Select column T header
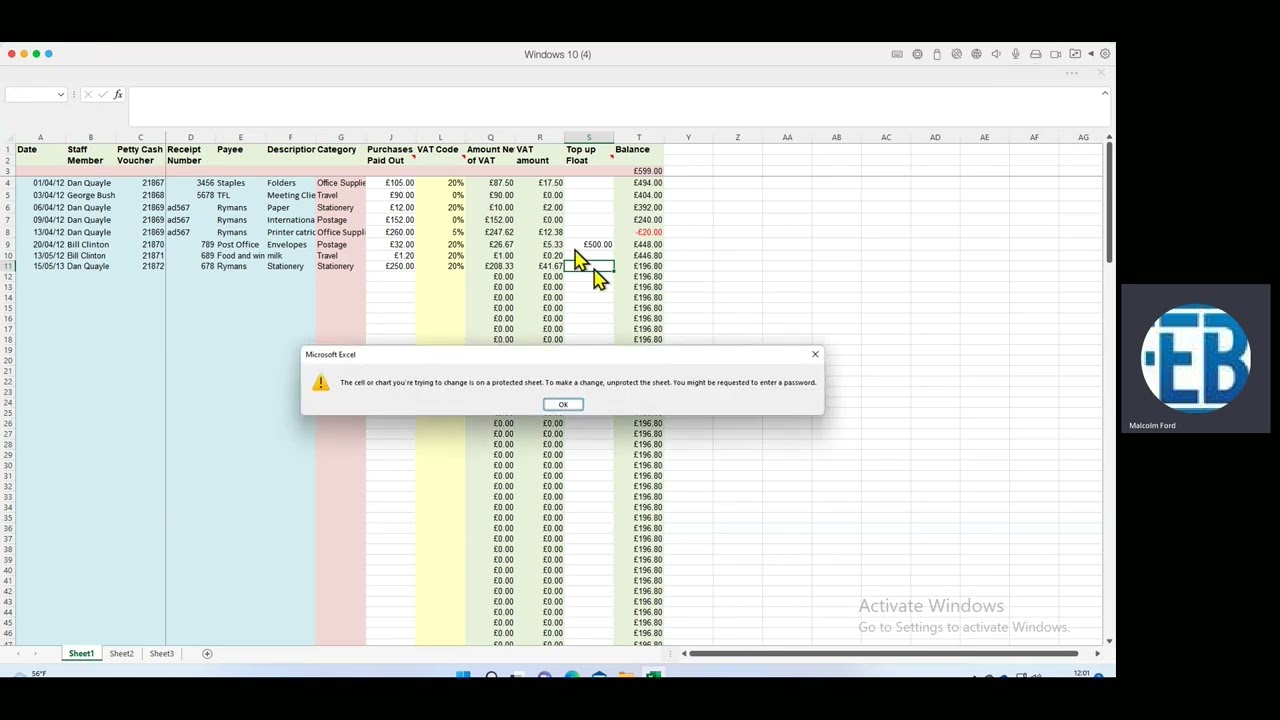This screenshot has height=720, width=1280. (x=639, y=137)
